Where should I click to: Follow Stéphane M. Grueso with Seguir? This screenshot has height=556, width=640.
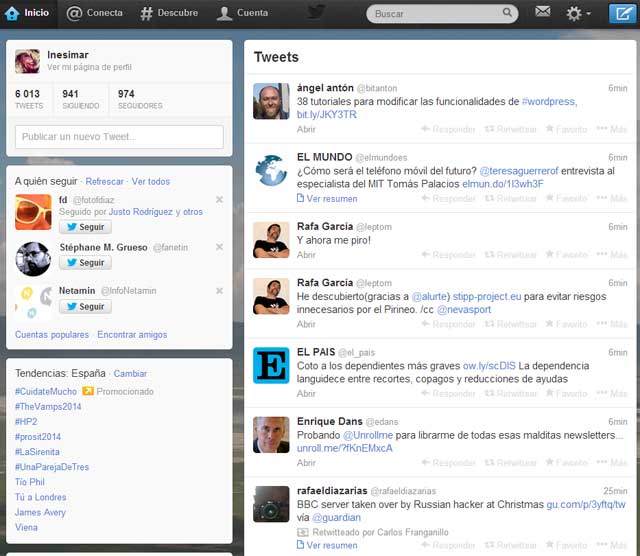(85, 262)
